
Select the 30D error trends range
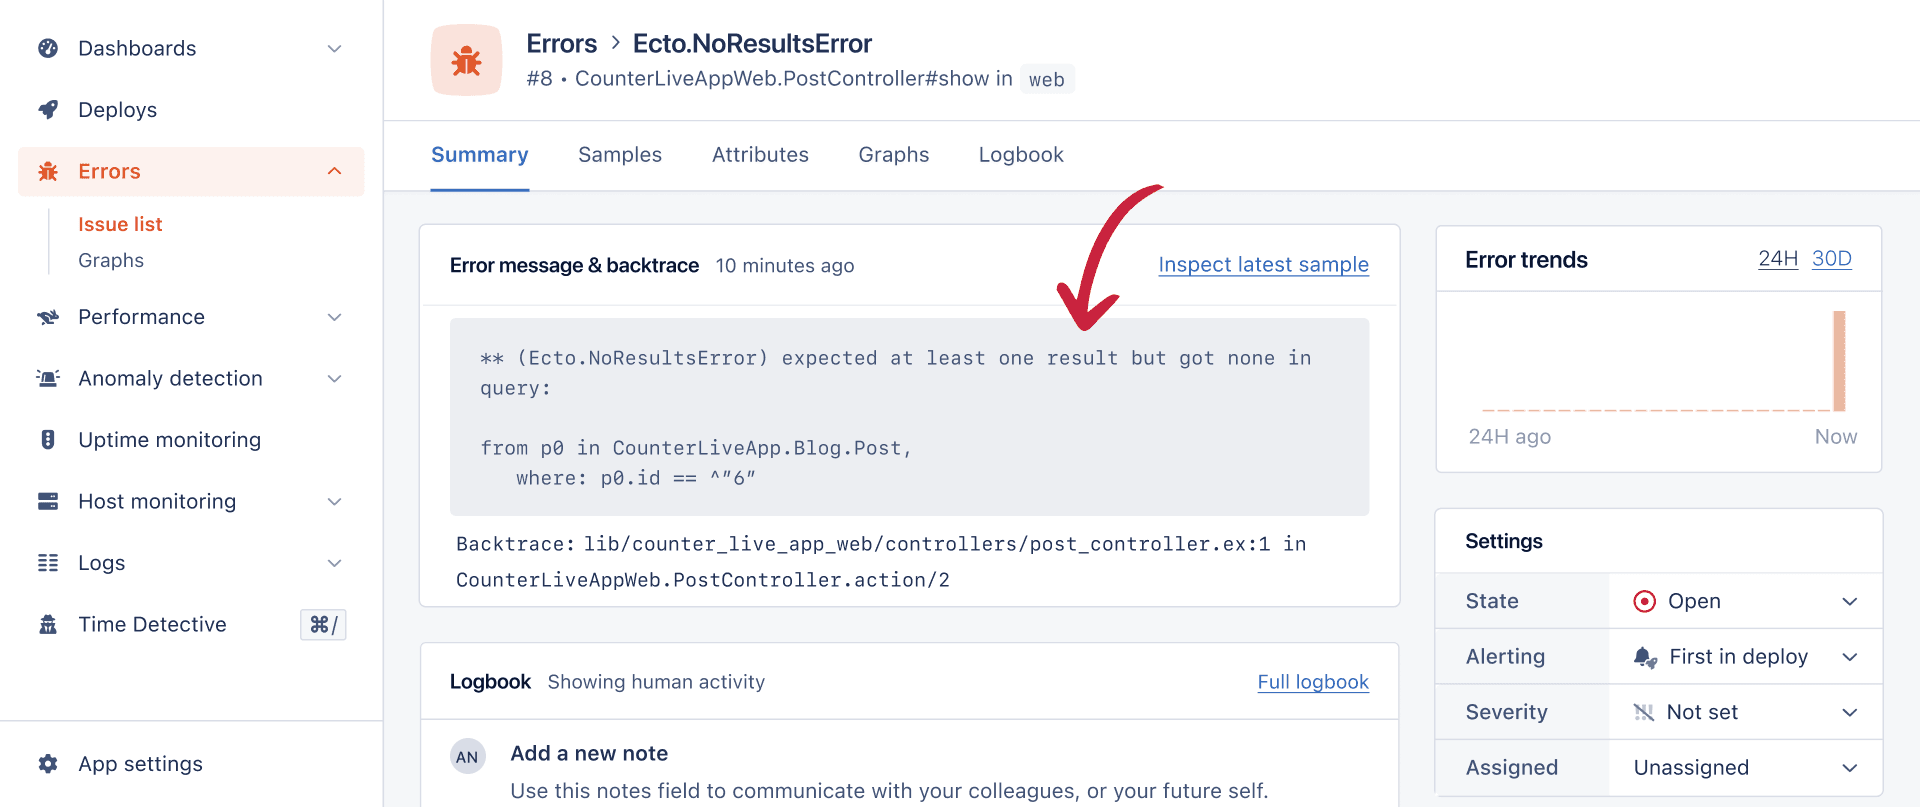pyautogui.click(x=1832, y=259)
